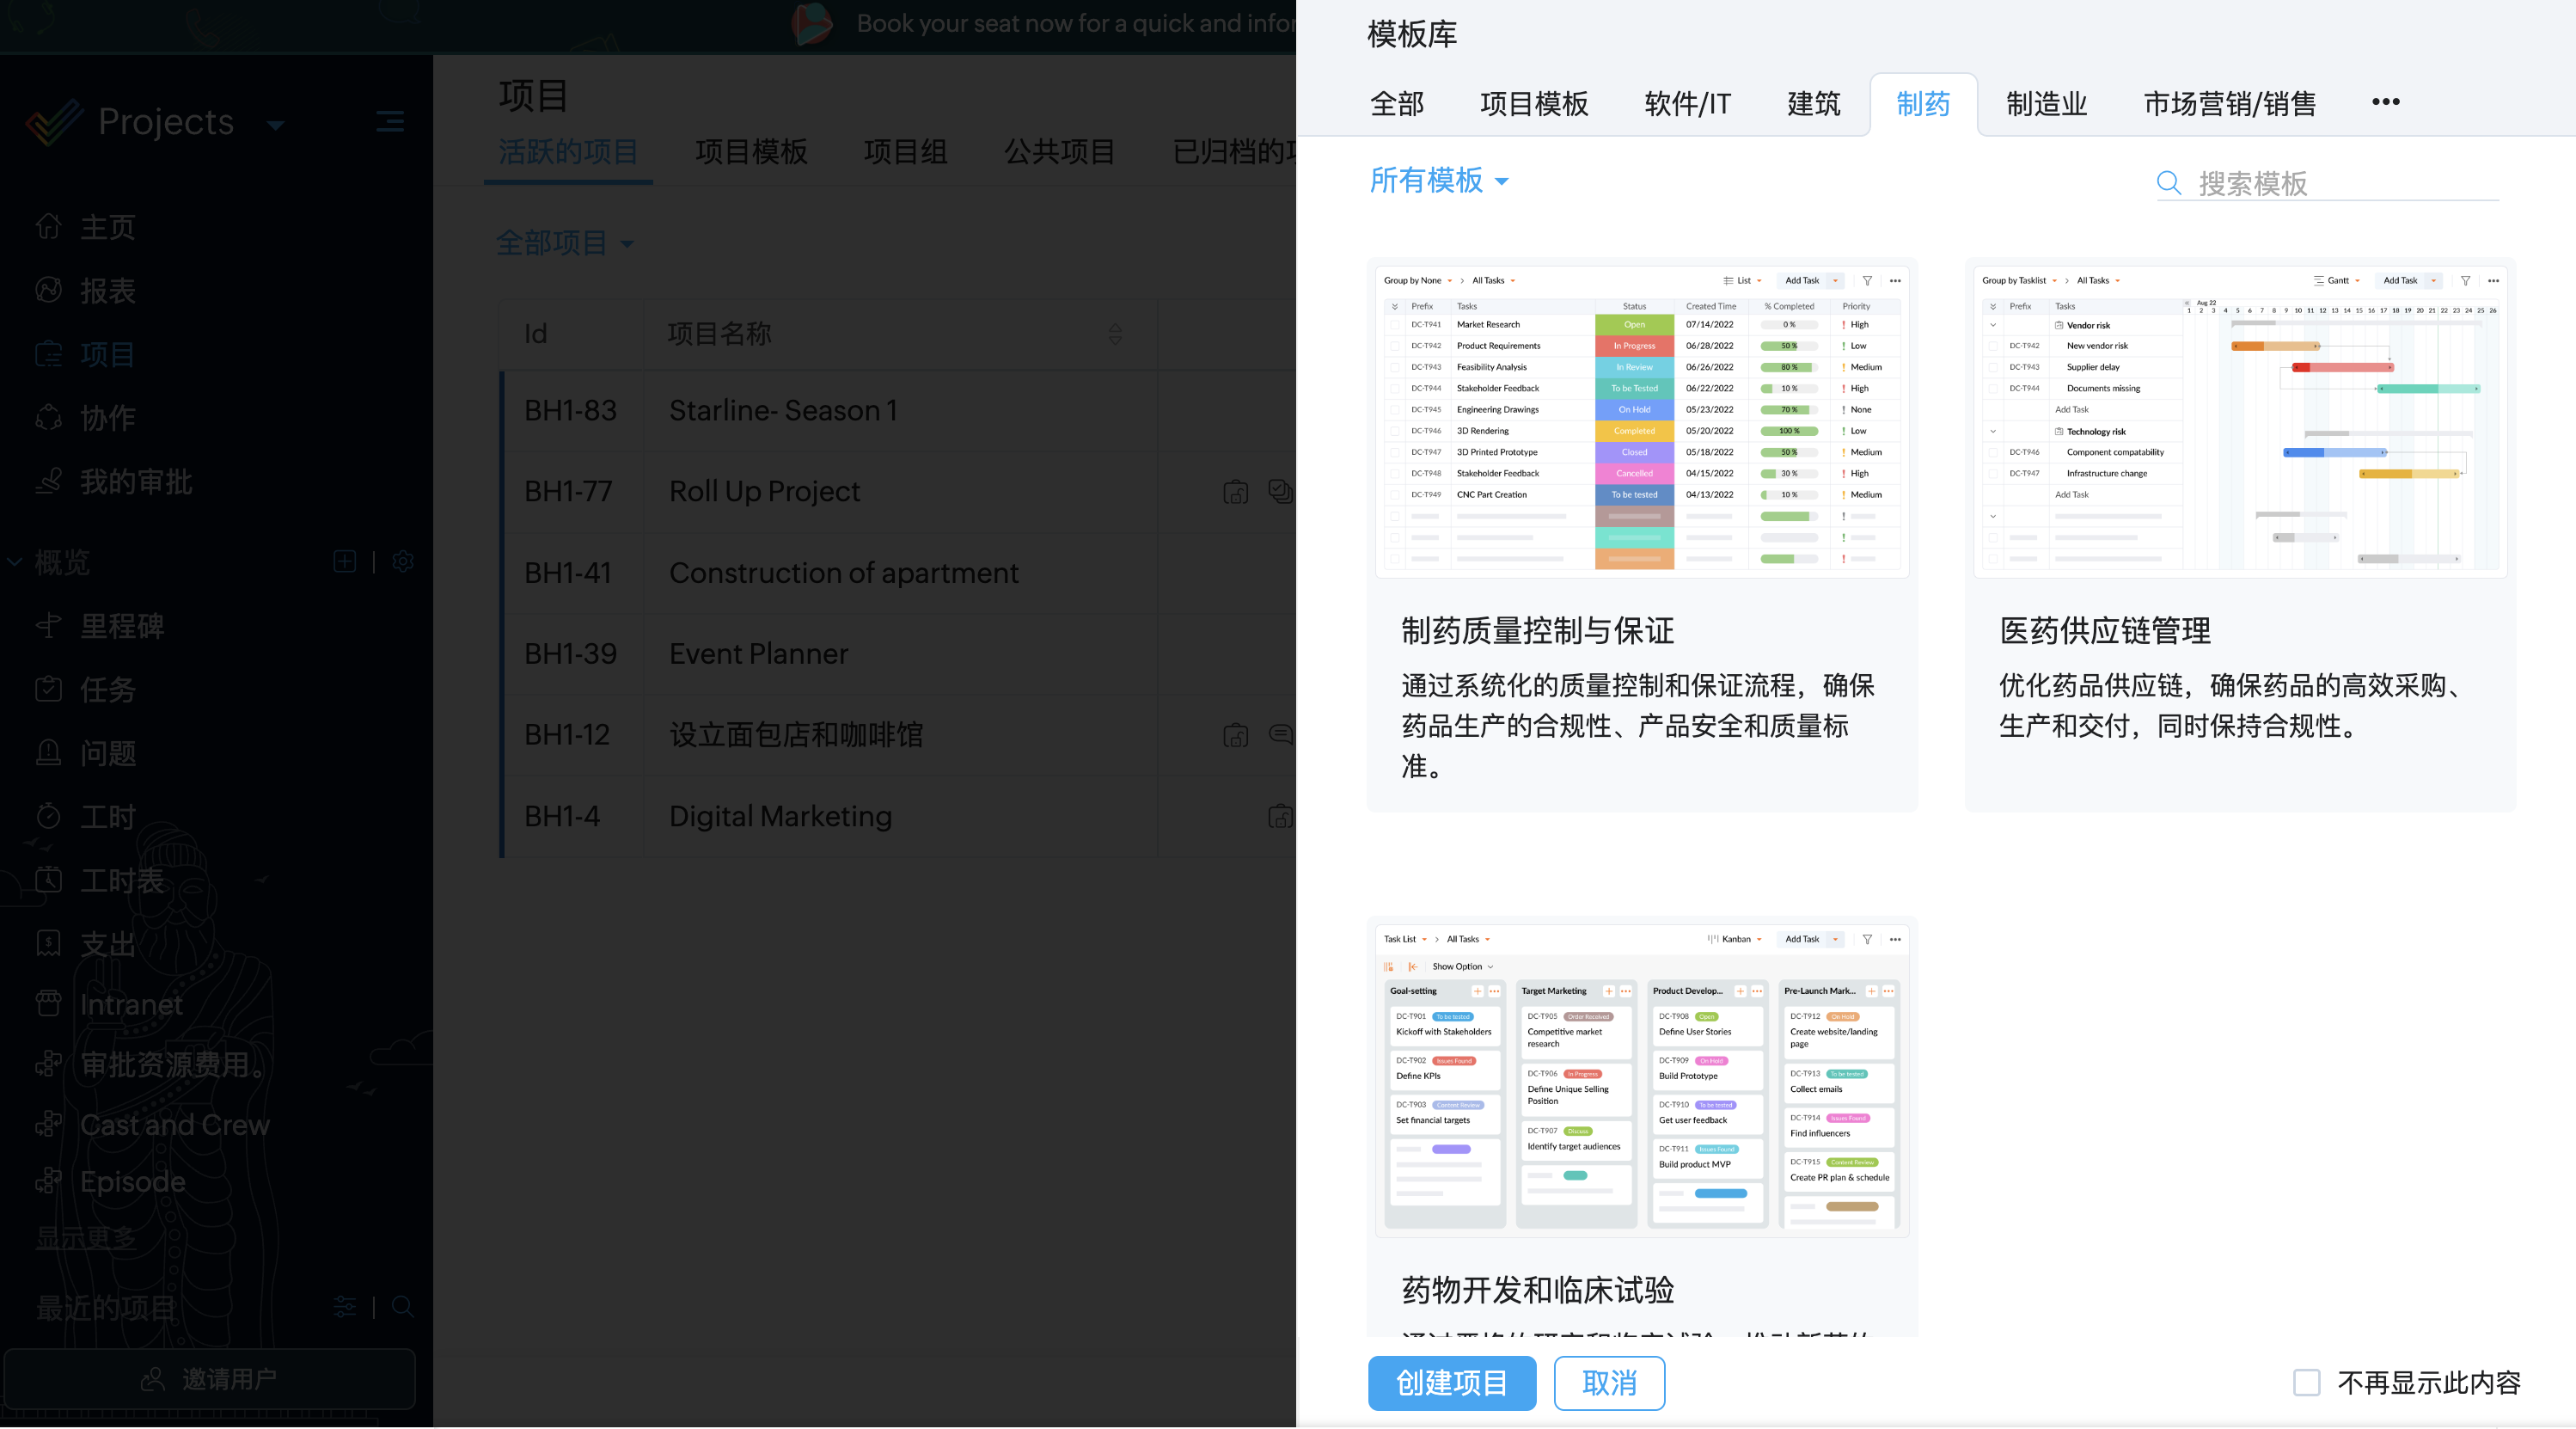Click the add overview plus icon
The image size is (2576, 1429).
[344, 562]
